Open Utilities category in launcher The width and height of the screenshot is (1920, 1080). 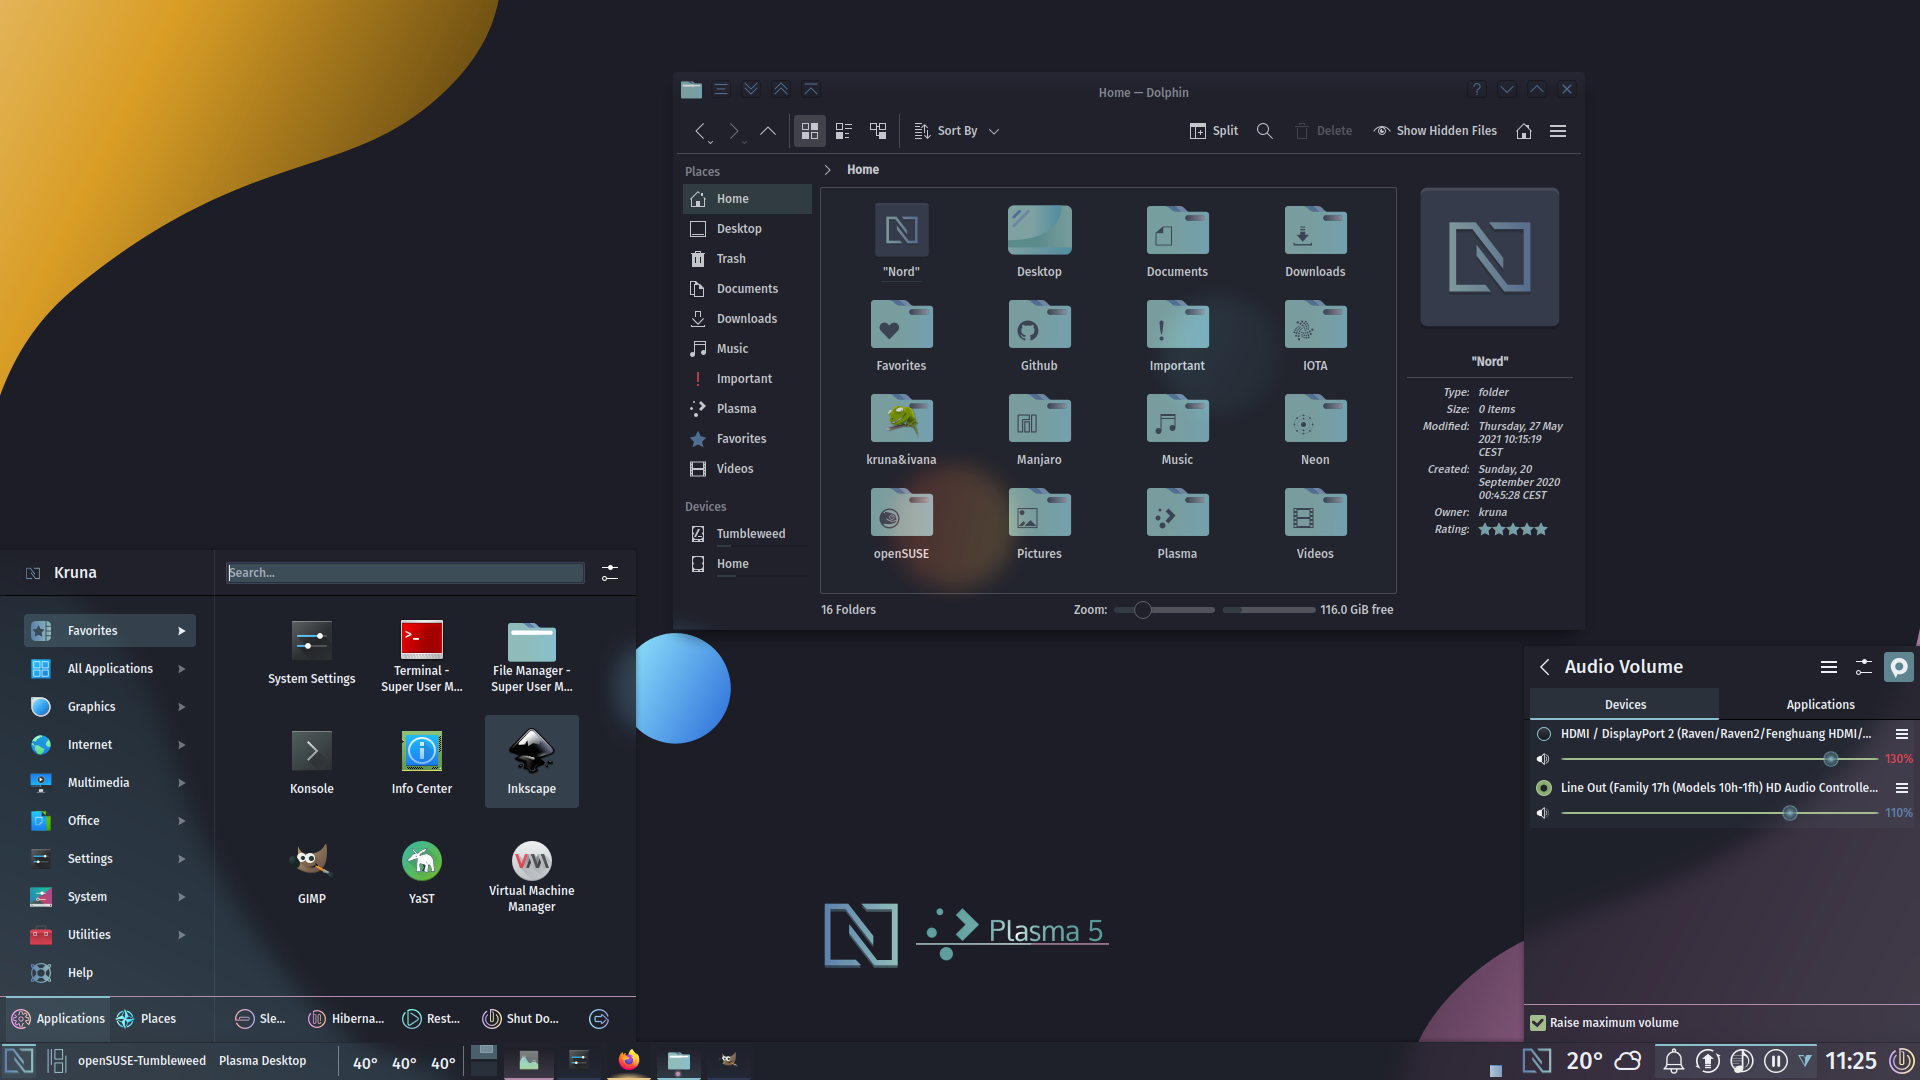tap(110, 935)
